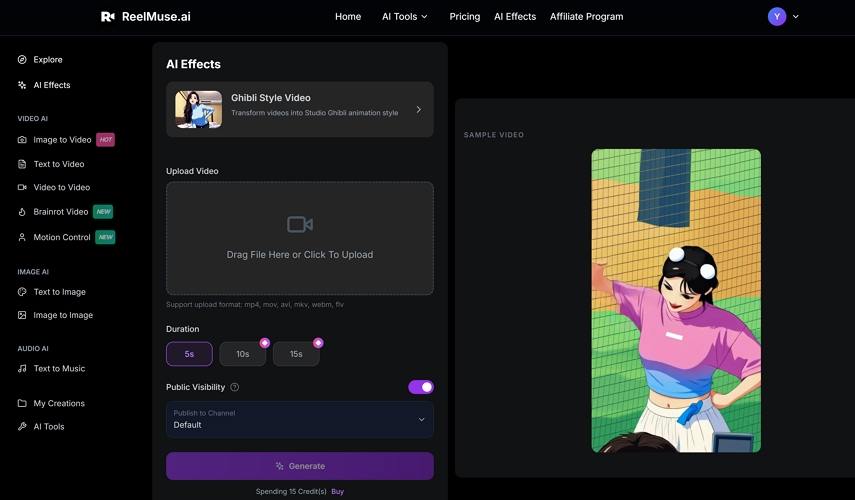Click the 'Ghibli Style Video' title text

[x=271, y=98]
